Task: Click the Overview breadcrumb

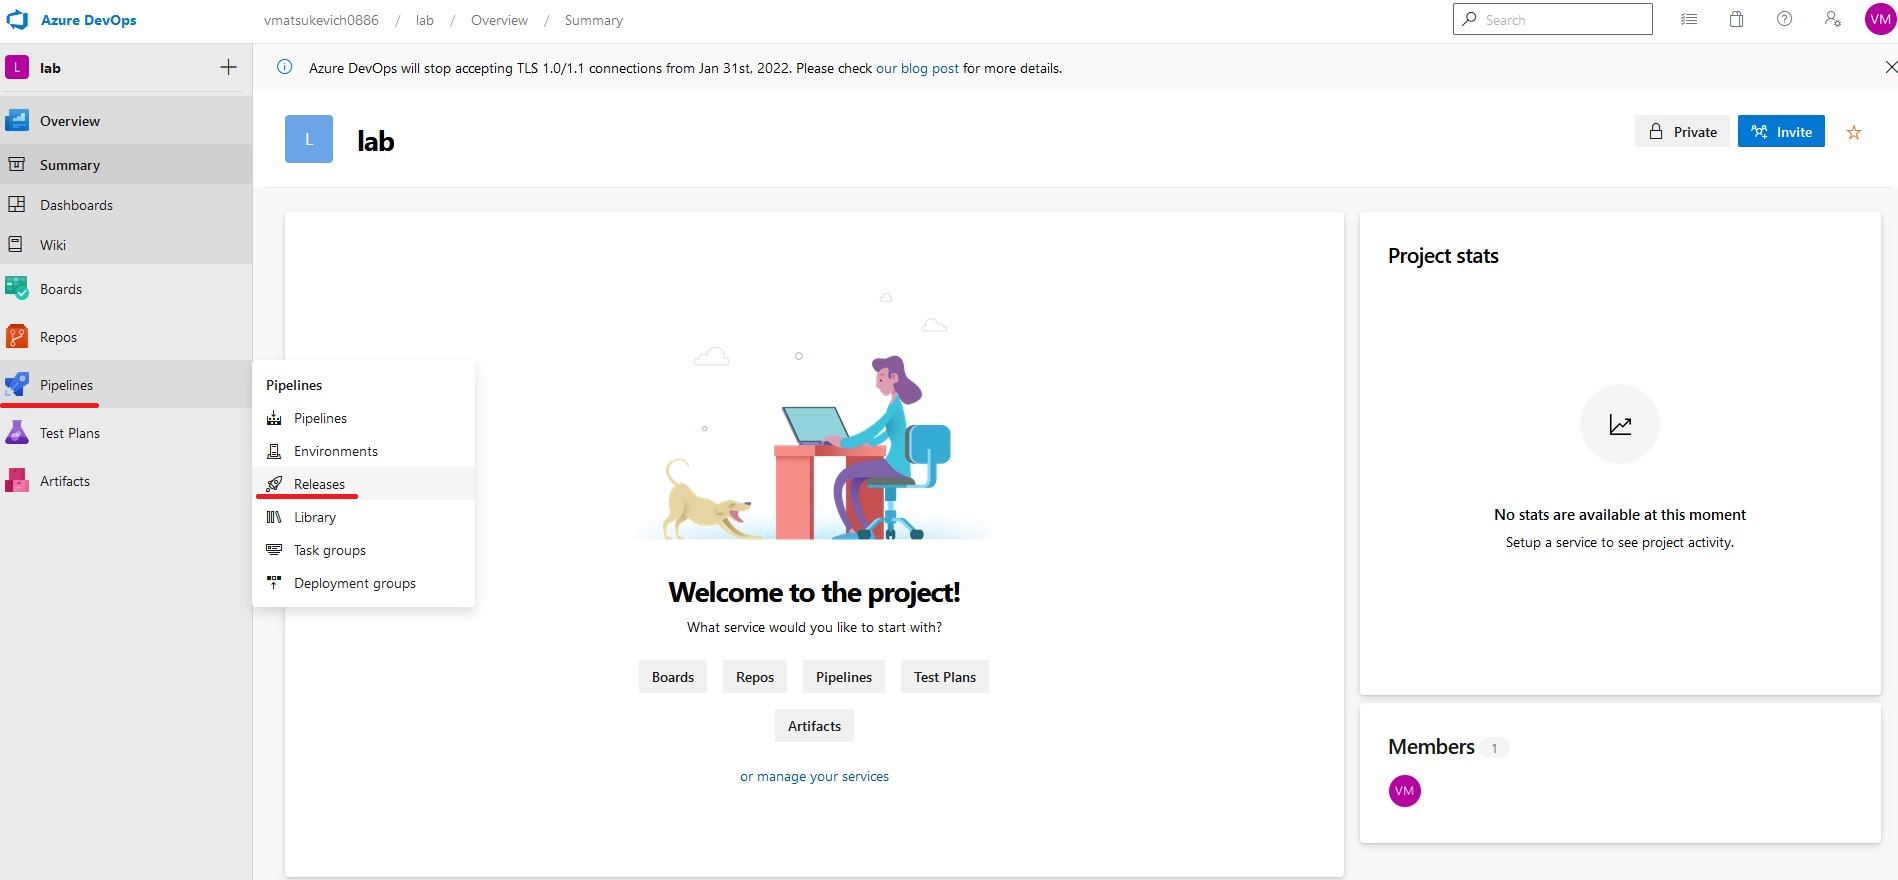Action: pyautogui.click(x=499, y=20)
